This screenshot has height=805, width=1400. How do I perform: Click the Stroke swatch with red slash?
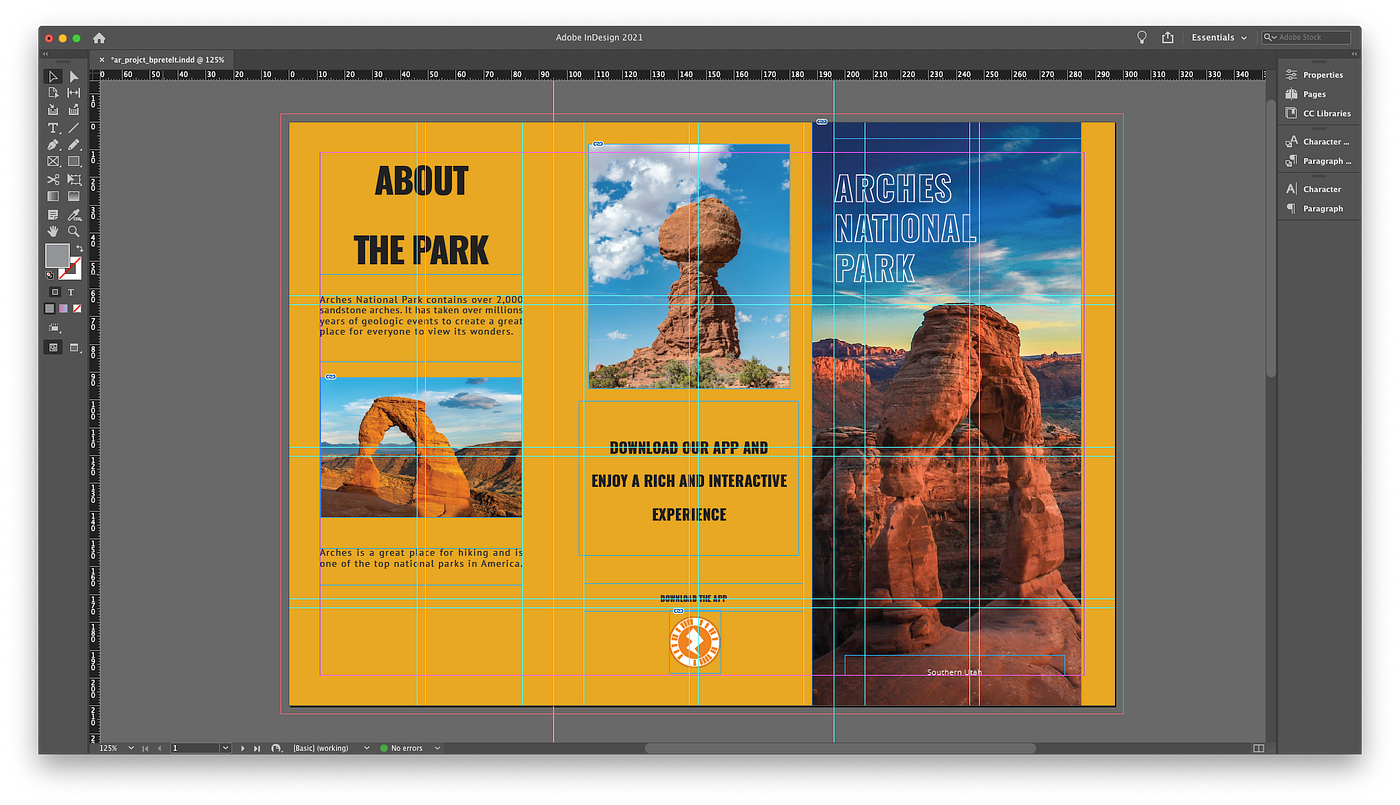click(69, 269)
